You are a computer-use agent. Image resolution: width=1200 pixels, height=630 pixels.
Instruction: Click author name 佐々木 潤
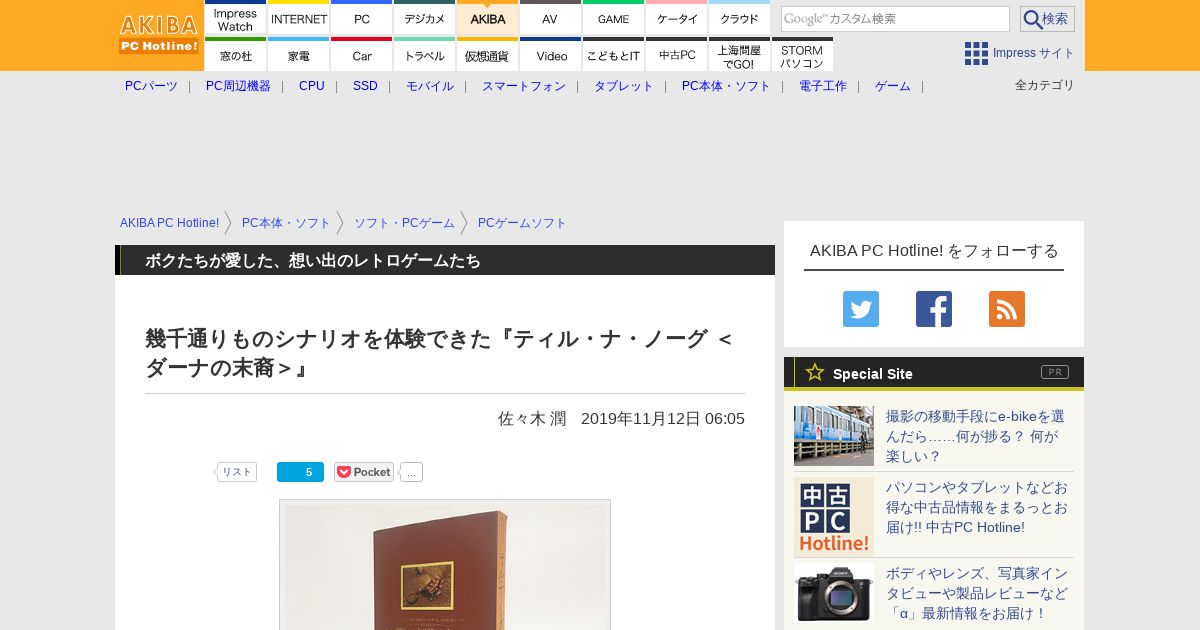[x=532, y=419]
